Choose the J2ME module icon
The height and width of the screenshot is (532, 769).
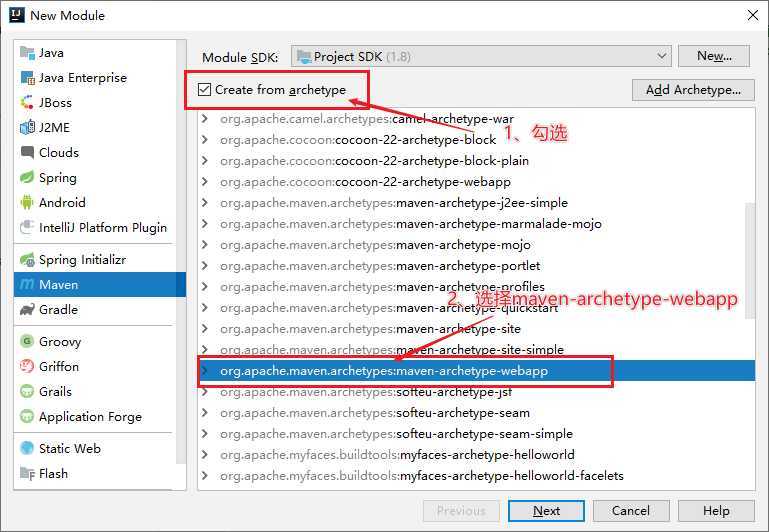point(27,127)
